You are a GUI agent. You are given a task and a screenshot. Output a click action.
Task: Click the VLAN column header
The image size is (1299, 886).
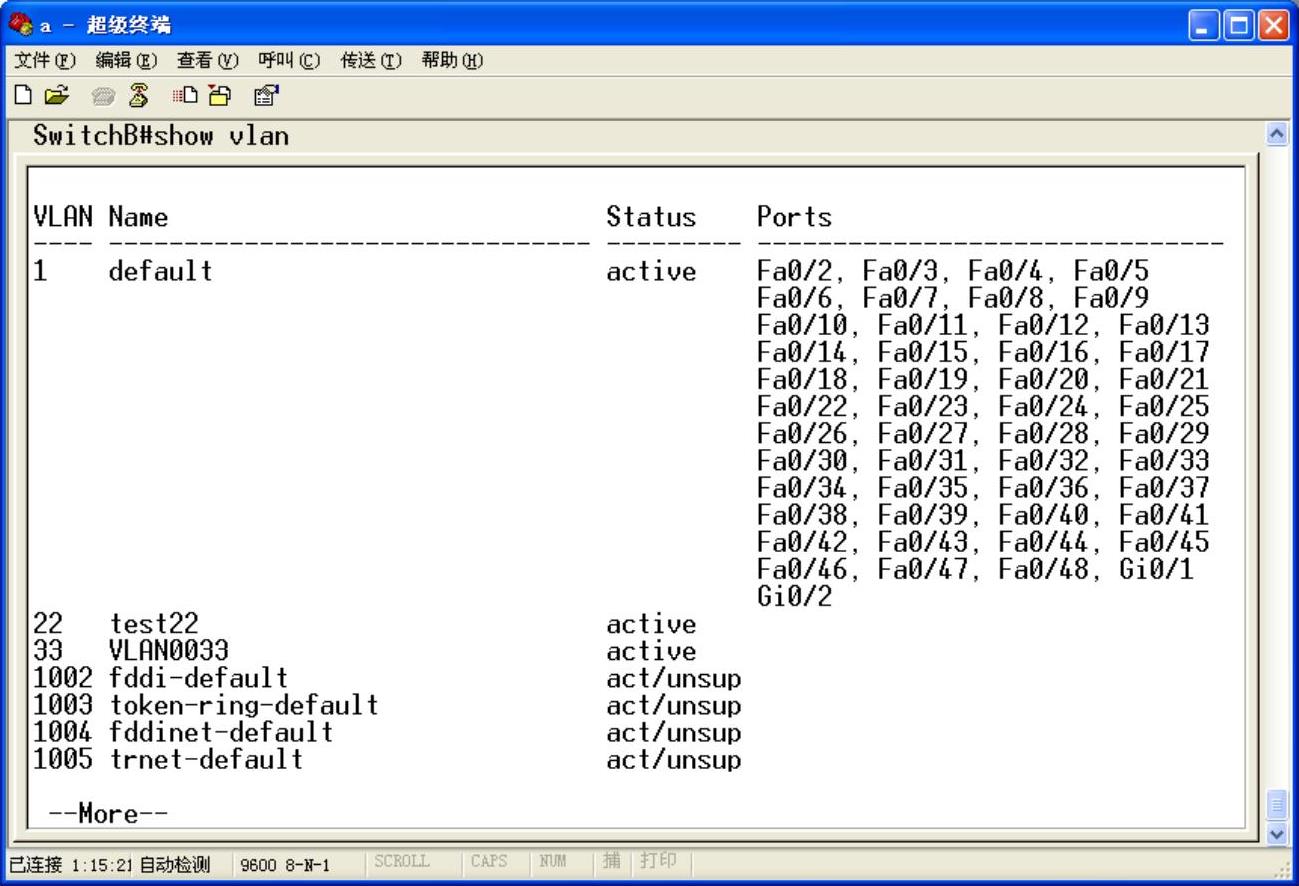63,217
